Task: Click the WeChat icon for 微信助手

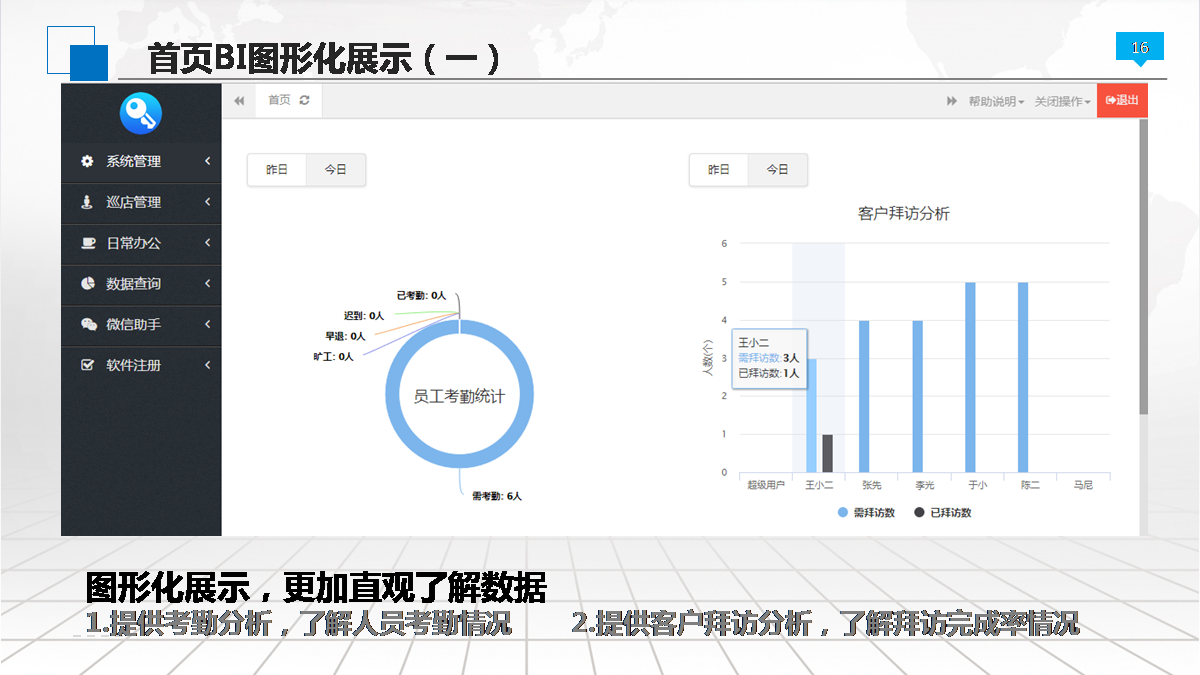Action: point(87,325)
